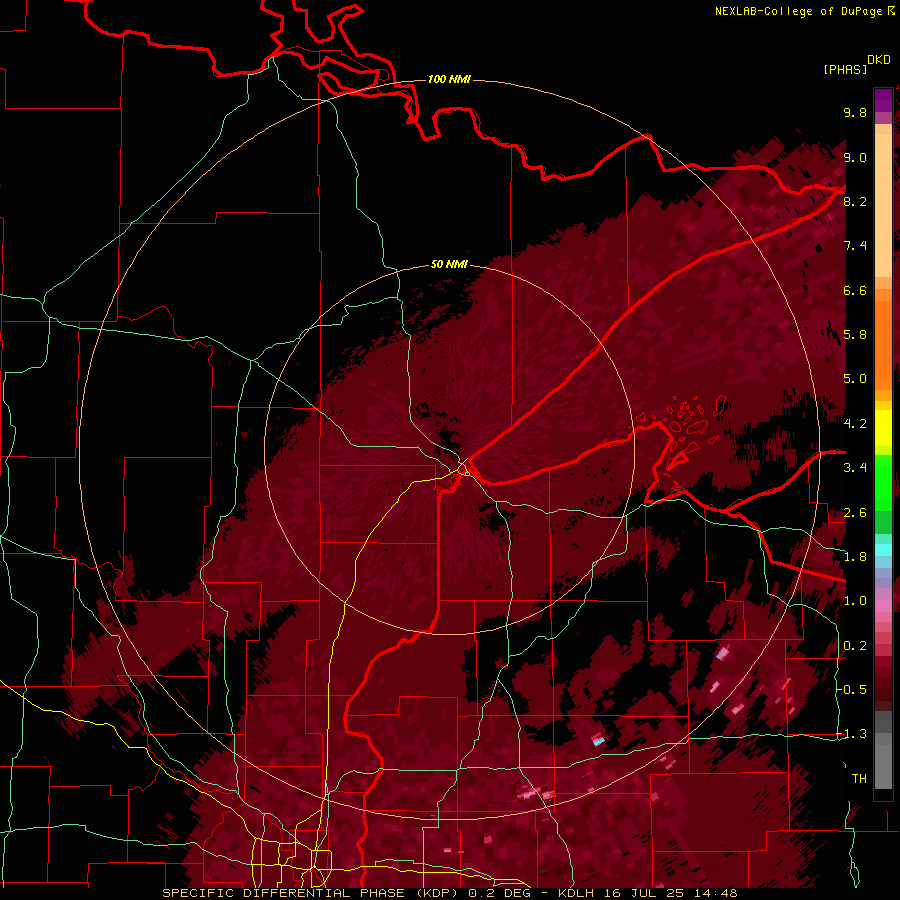
Task: Click the -1.3 scale value
Action: (852, 734)
